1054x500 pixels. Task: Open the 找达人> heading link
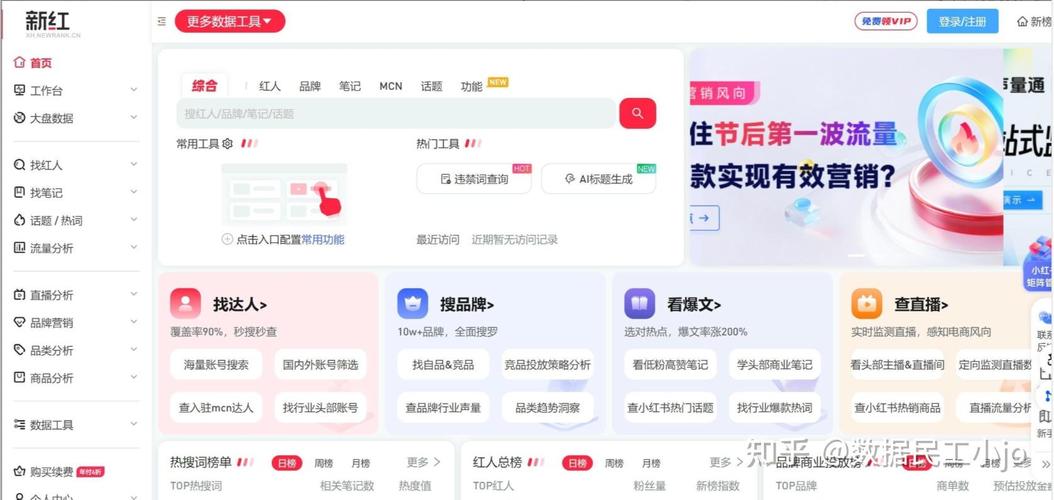pyautogui.click(x=240, y=304)
